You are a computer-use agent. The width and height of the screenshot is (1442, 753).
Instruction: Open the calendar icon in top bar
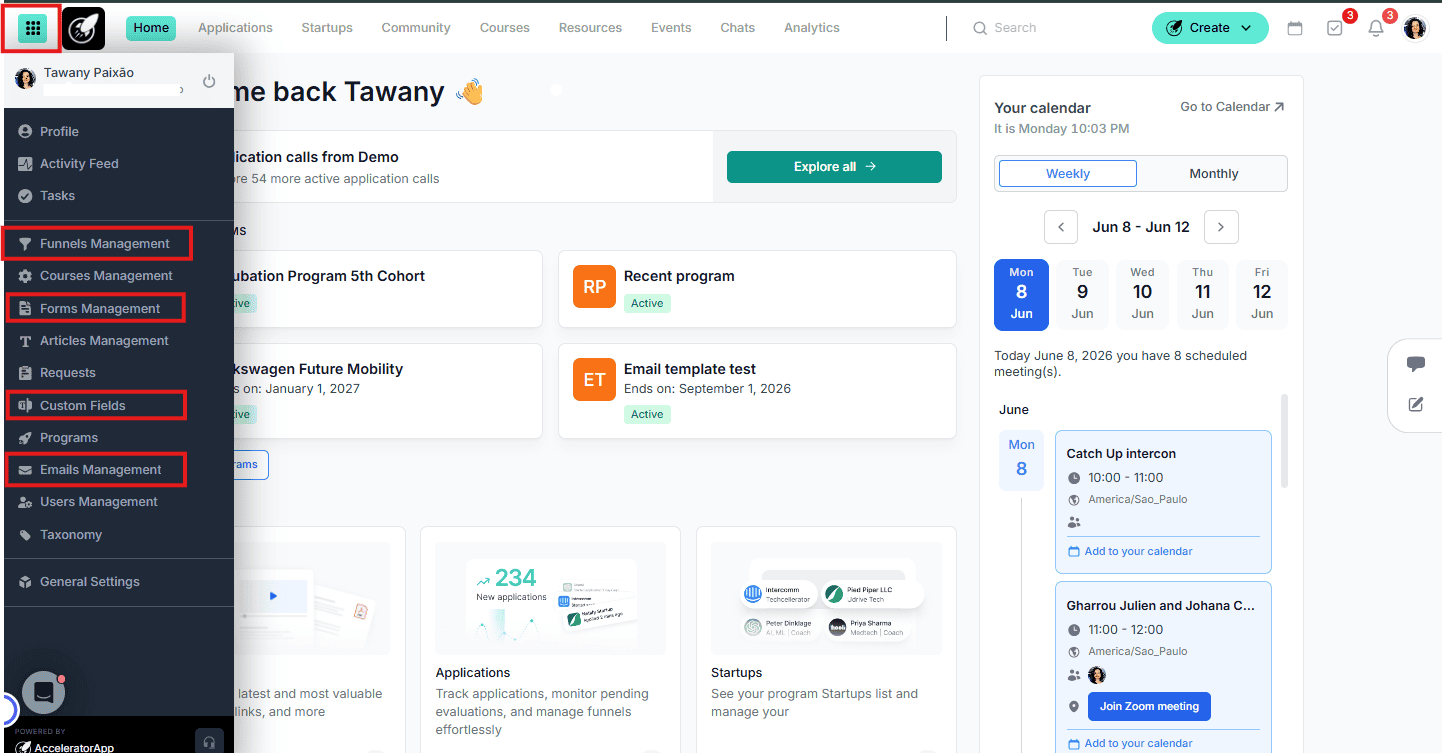pos(1295,28)
